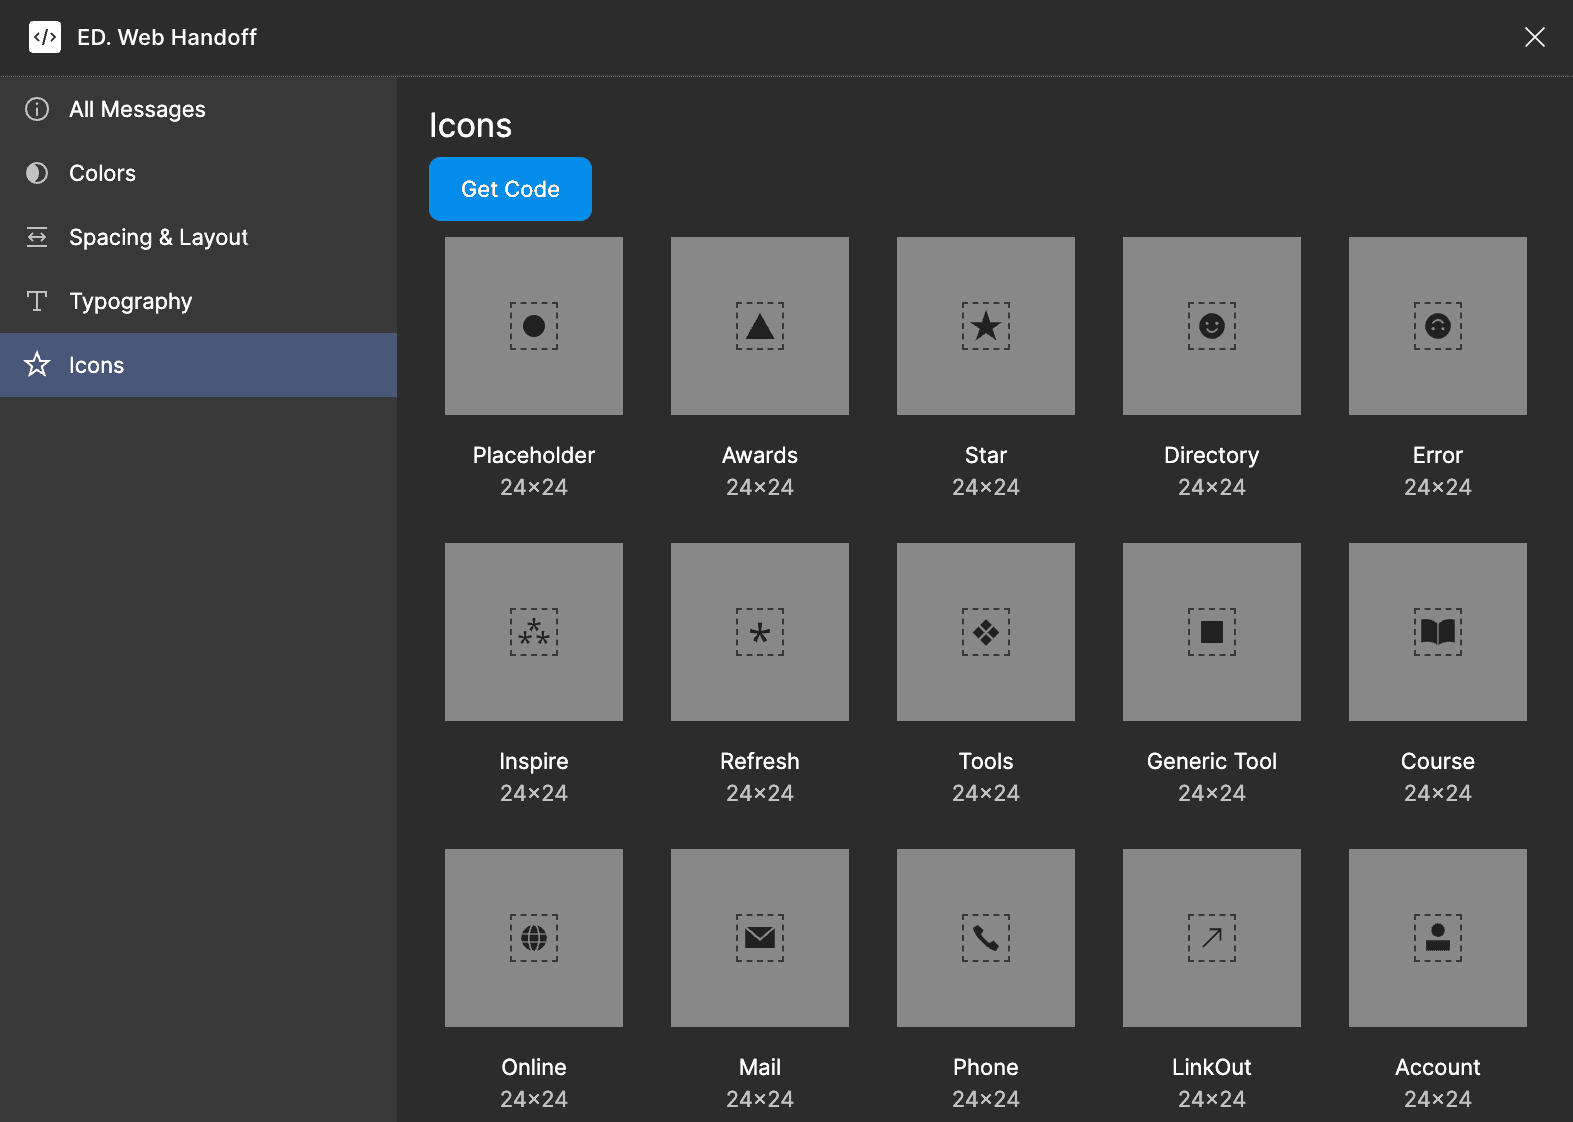Select the Error sad-face icon tile
1573x1122 pixels.
tap(1438, 326)
